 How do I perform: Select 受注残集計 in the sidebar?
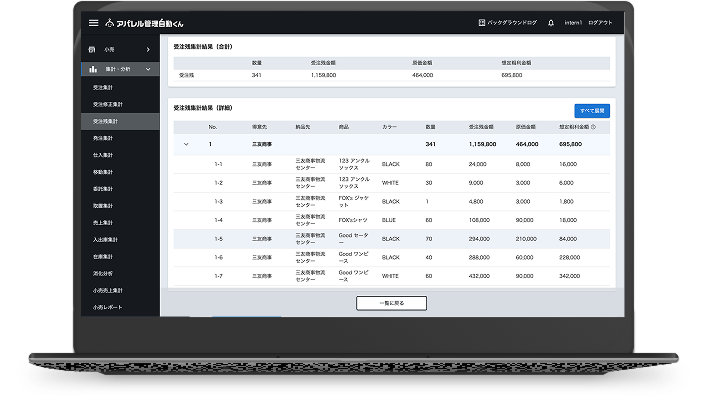(106, 121)
